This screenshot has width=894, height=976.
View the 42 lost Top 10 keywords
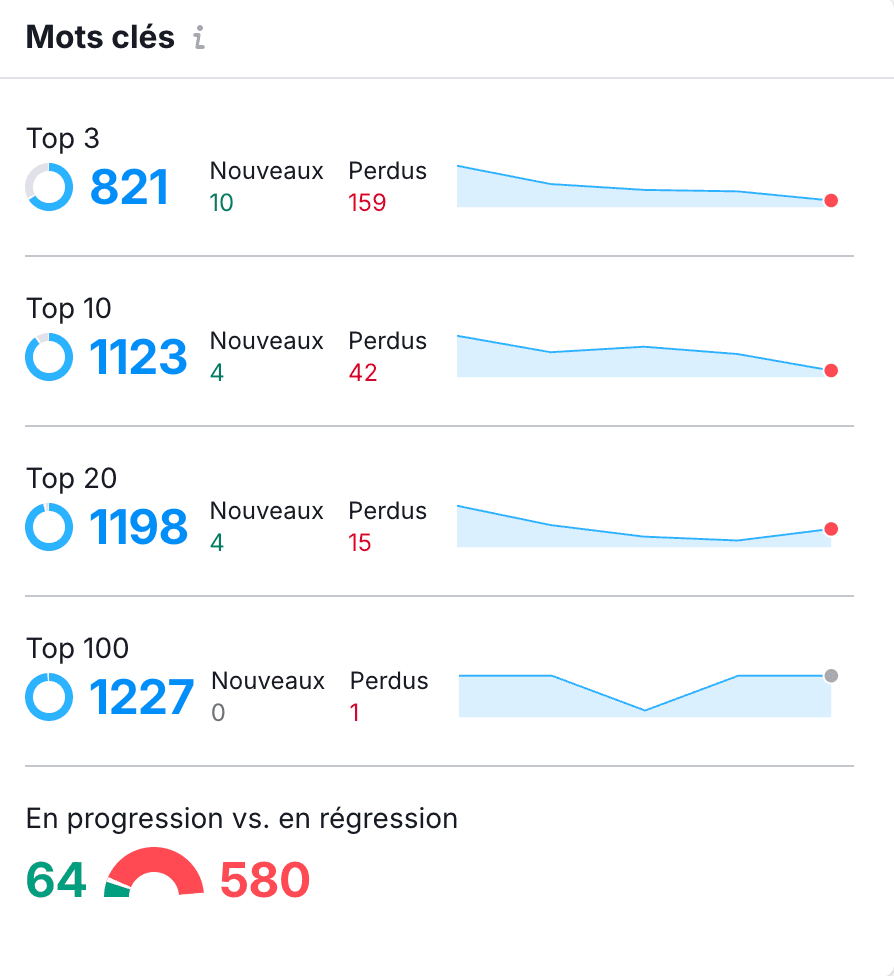pyautogui.click(x=363, y=373)
